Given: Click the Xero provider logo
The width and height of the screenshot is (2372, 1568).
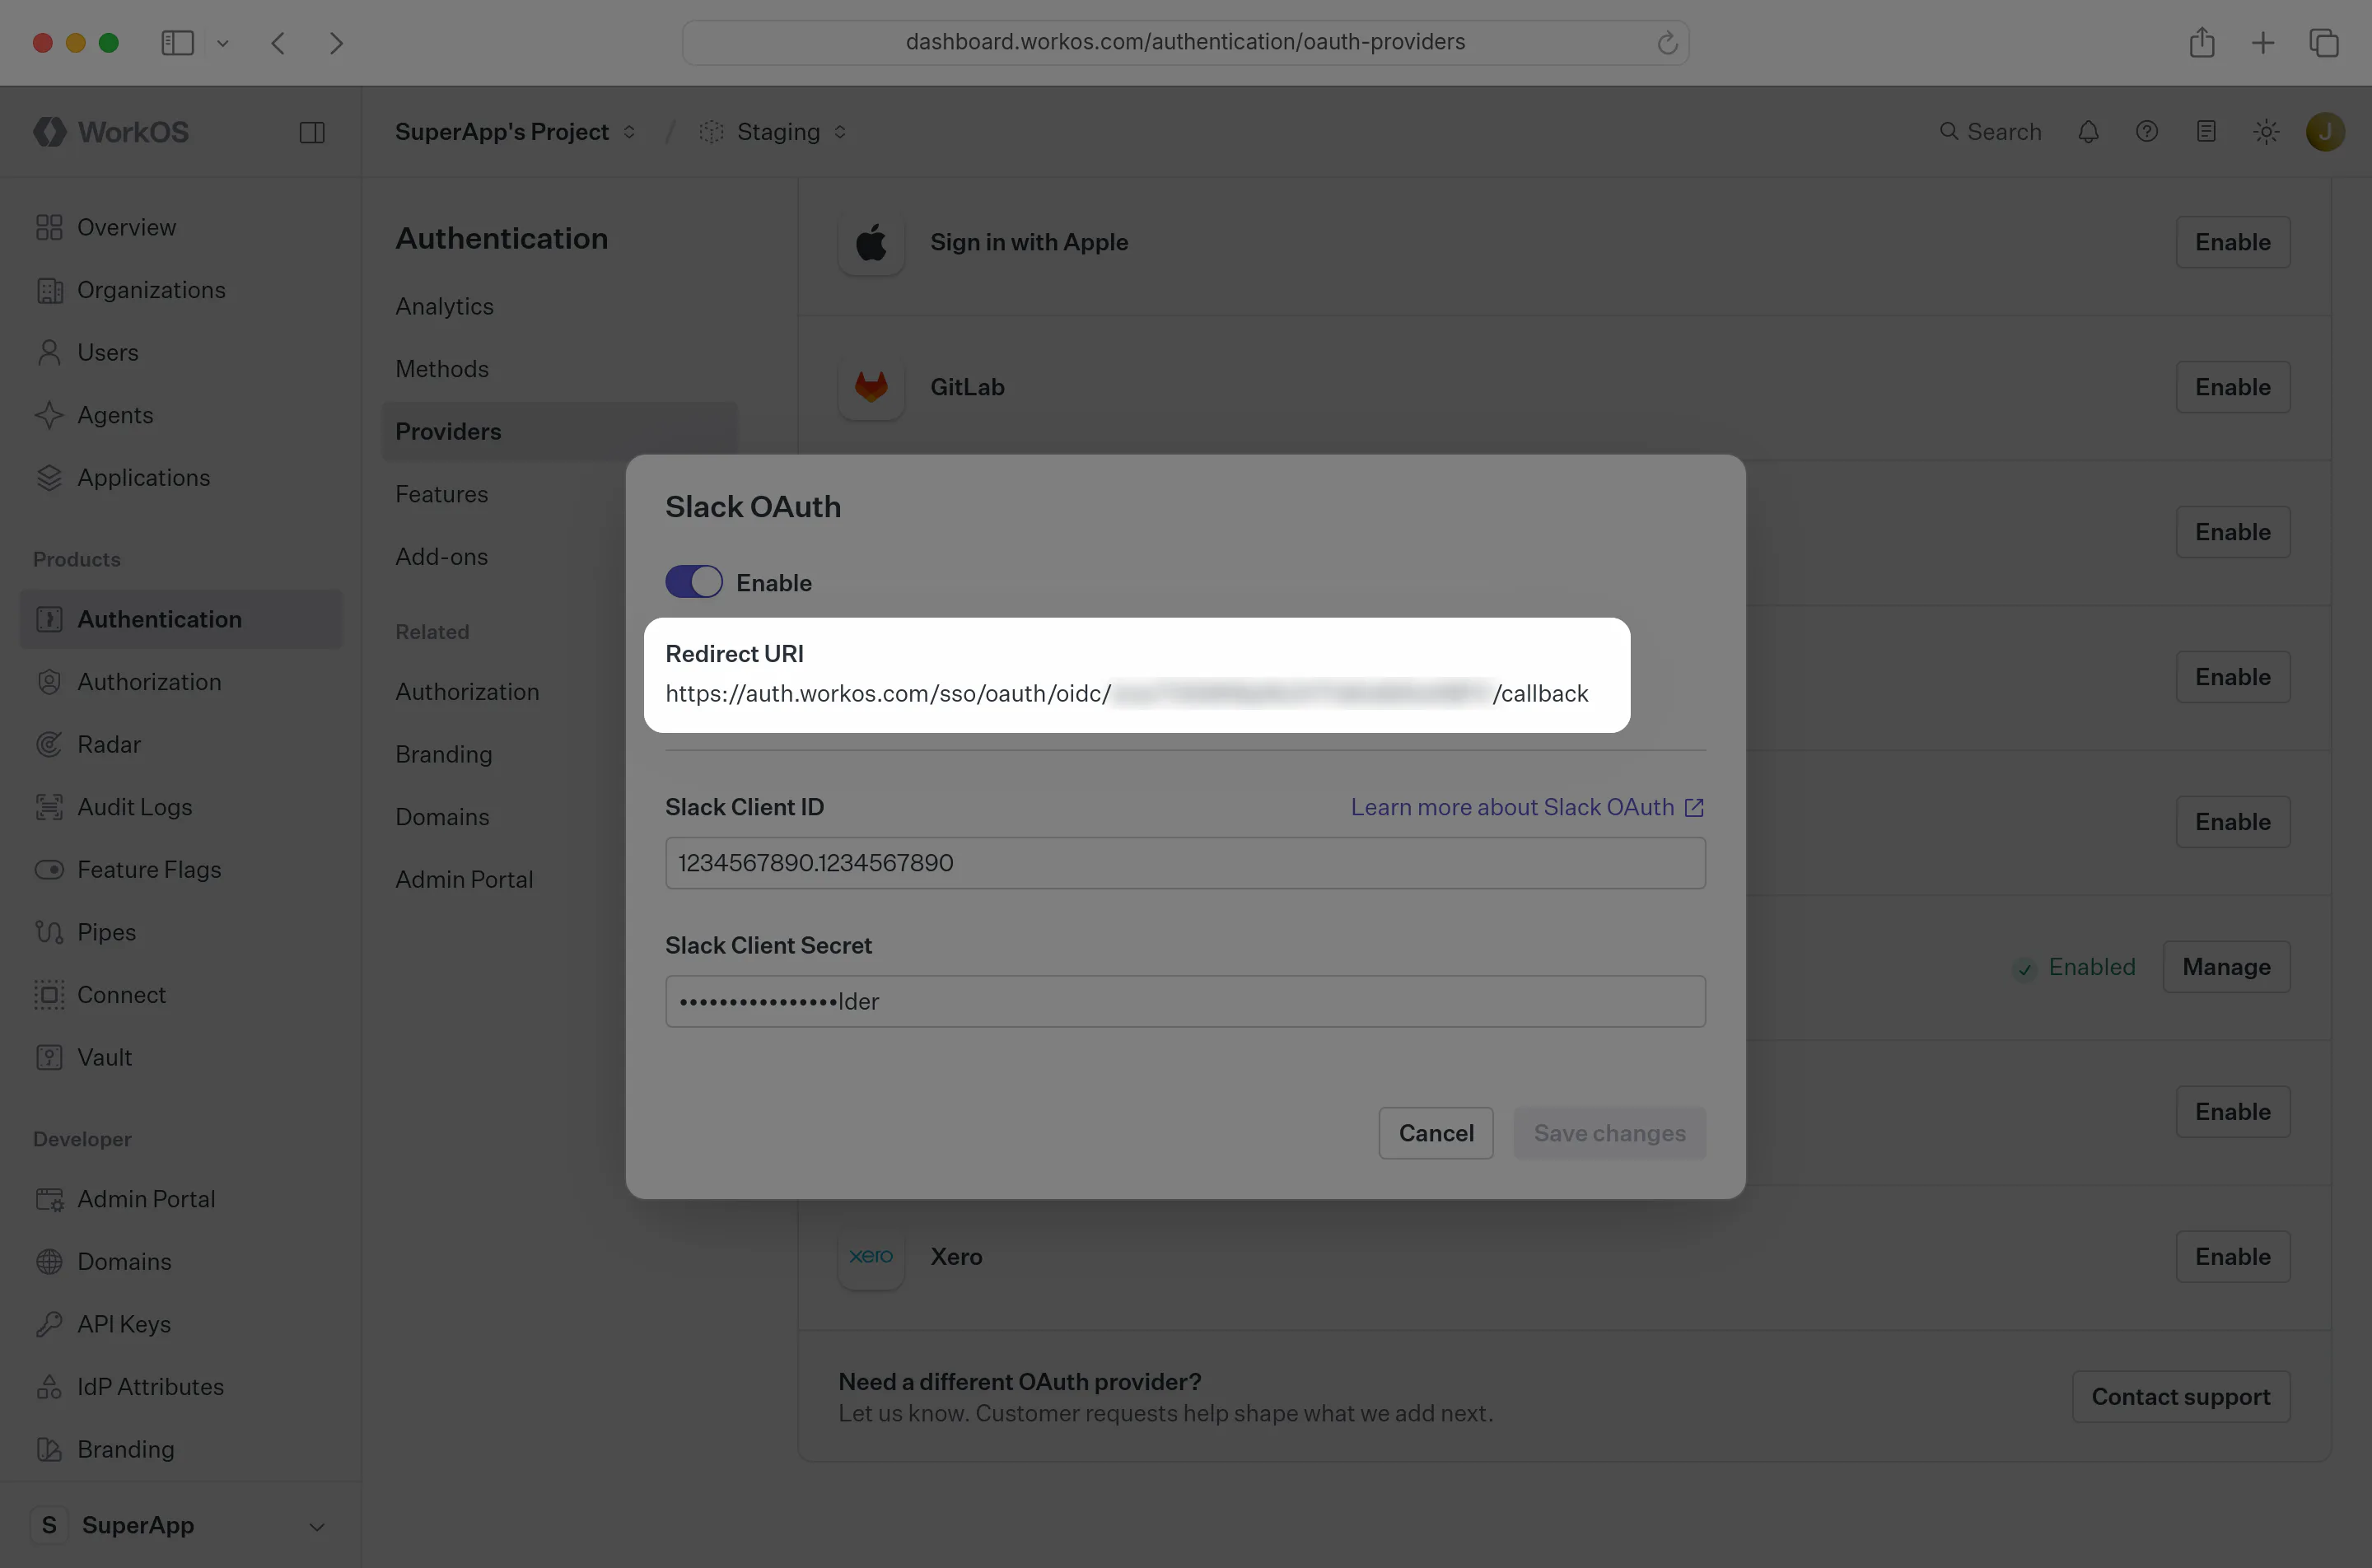Looking at the screenshot, I should 871,1256.
